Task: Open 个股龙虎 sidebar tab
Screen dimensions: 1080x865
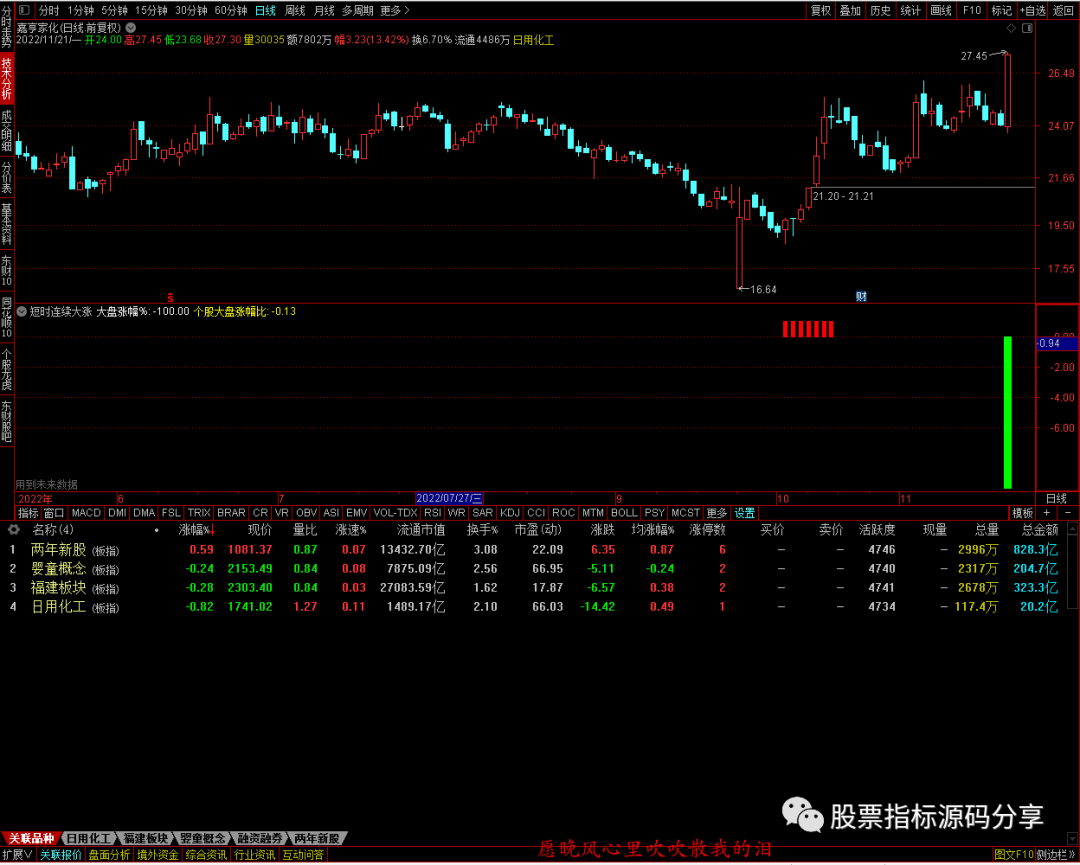Action: (x=6, y=369)
